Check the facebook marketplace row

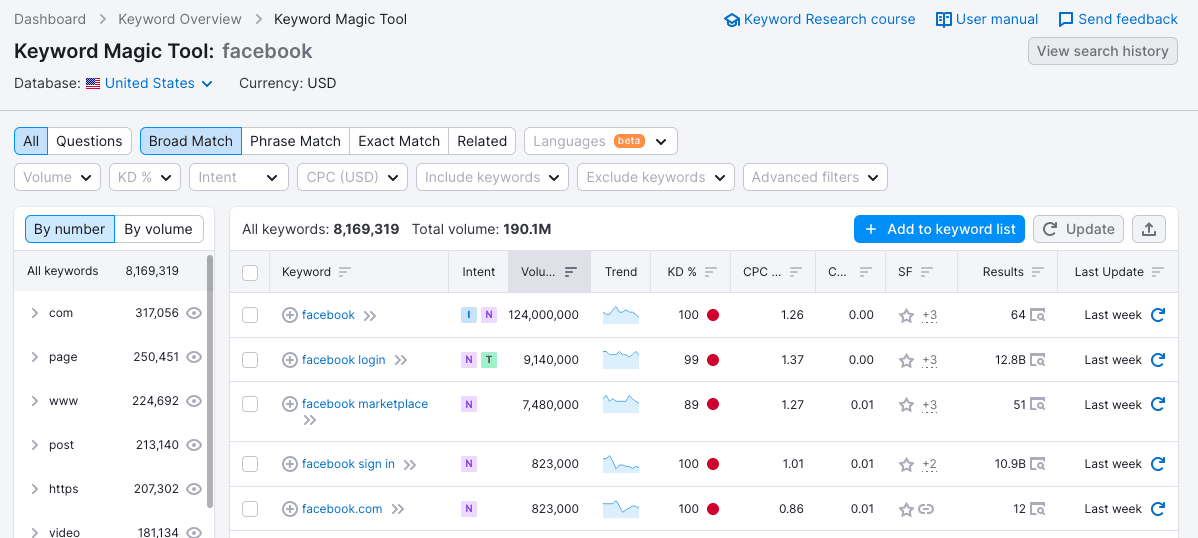pos(250,404)
